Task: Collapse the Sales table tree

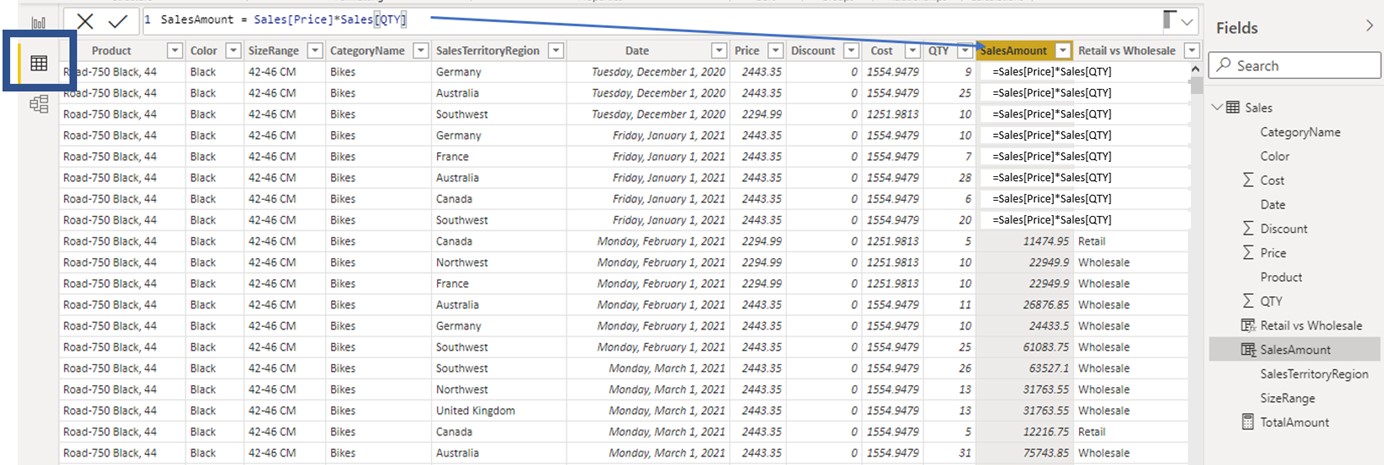Action: point(1217,108)
